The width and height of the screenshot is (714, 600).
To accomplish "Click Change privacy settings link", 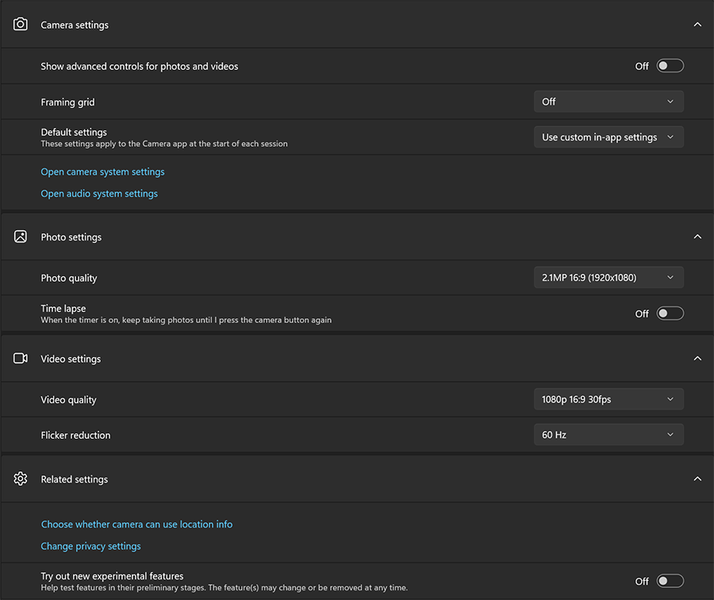I will (x=91, y=546).
